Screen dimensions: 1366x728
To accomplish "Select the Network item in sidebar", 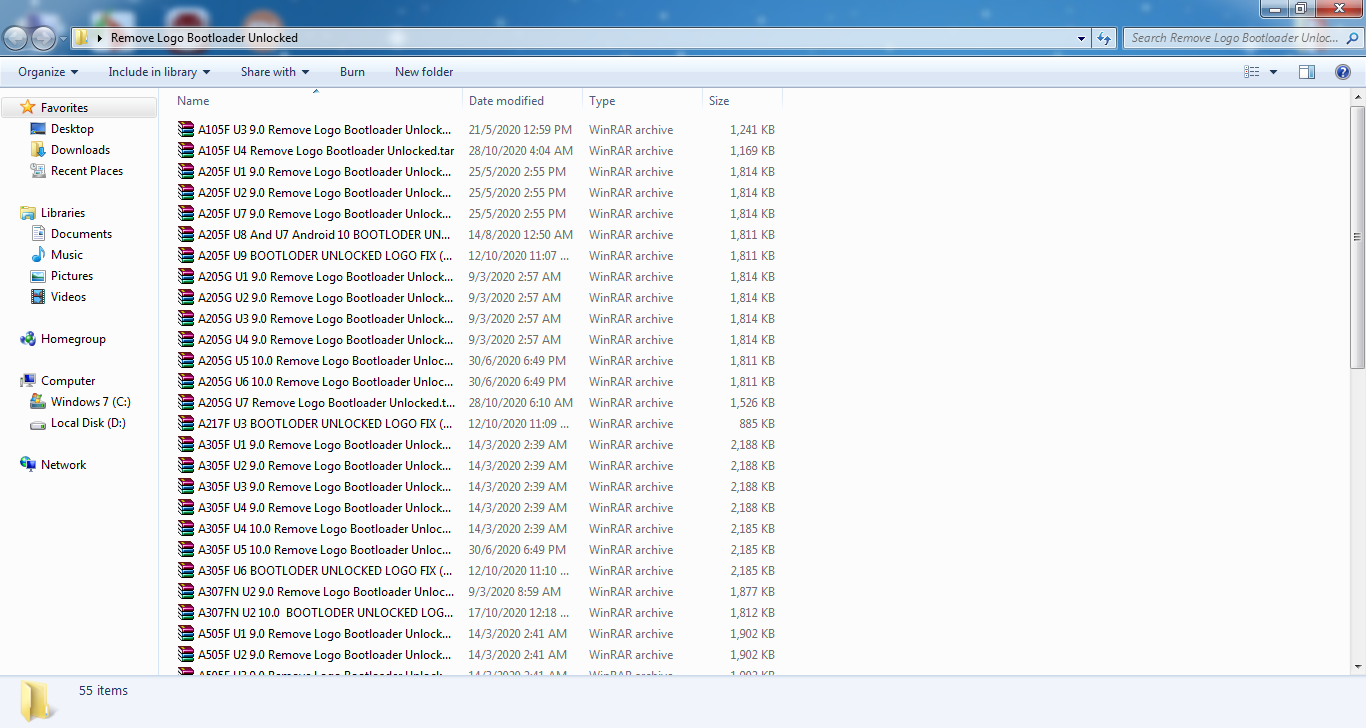I will [x=62, y=464].
